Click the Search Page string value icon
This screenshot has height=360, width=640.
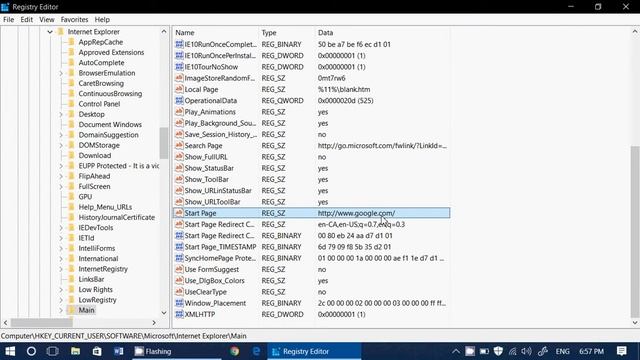tap(179, 145)
